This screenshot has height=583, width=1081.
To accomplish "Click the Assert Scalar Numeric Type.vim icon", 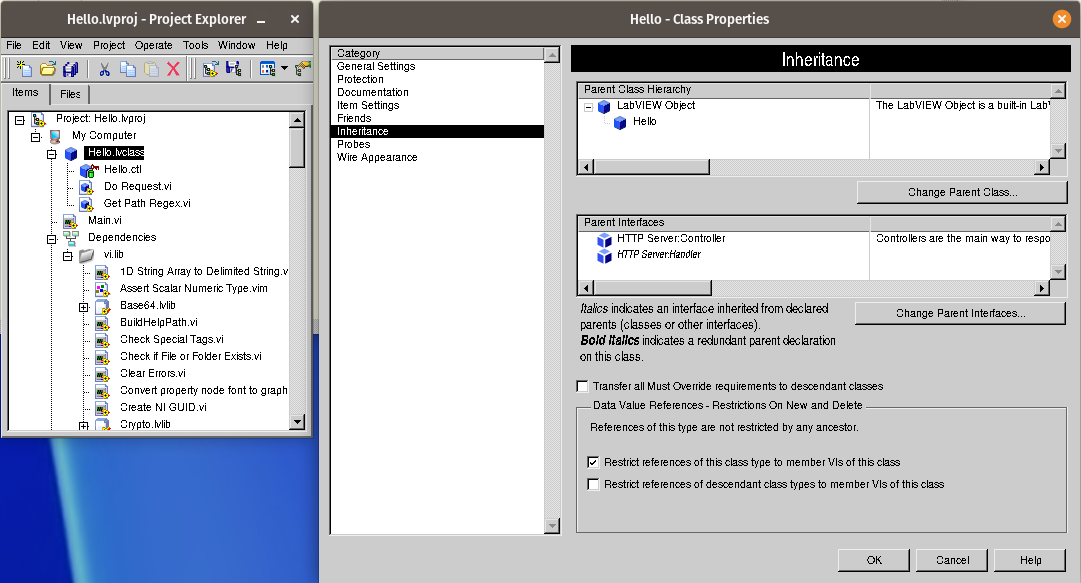I will pyautogui.click(x=102, y=289).
